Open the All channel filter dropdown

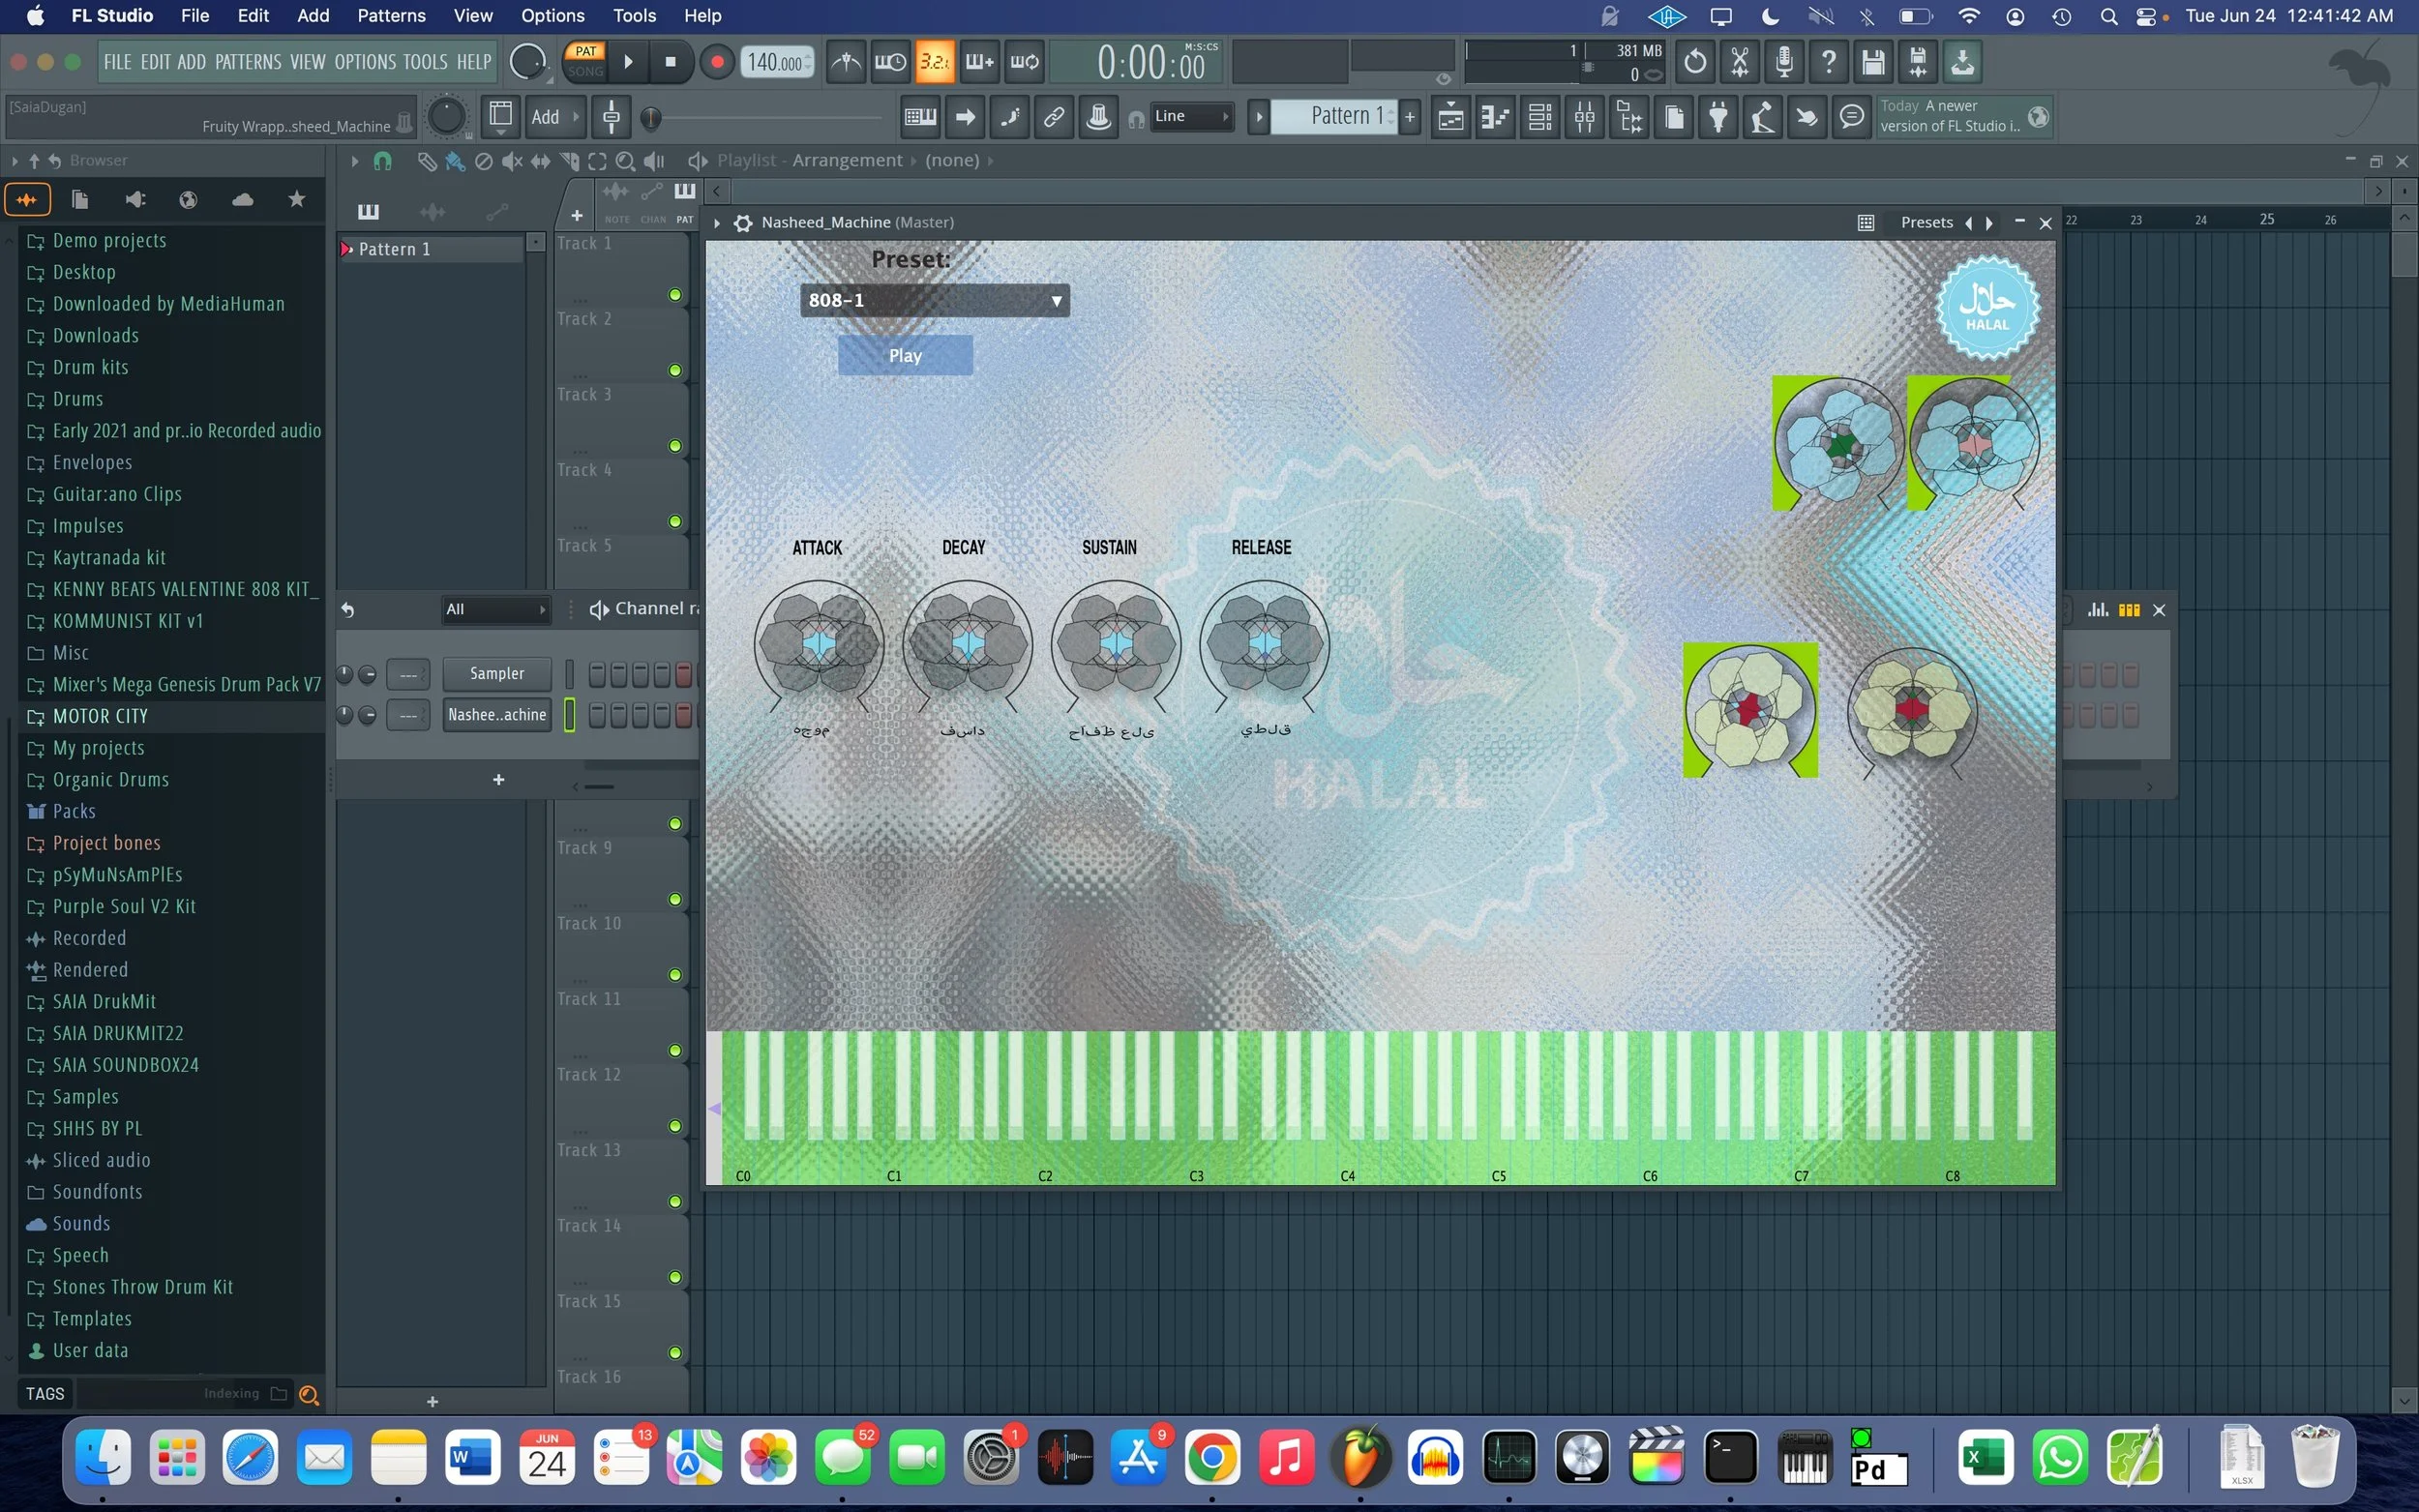496,609
